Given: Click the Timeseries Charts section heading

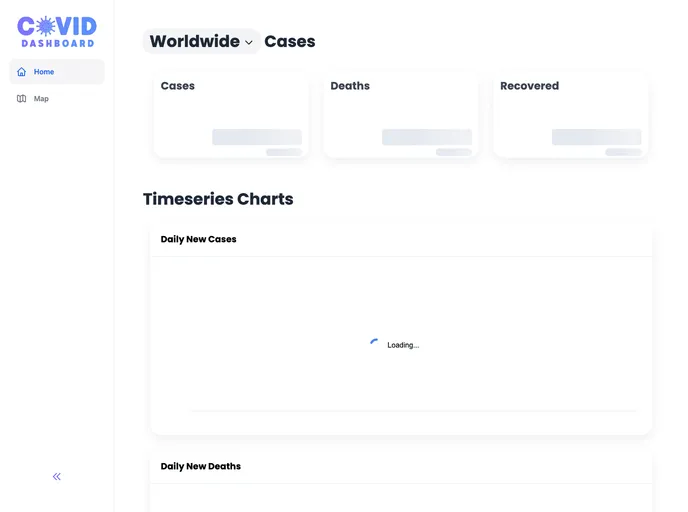Looking at the screenshot, I should [218, 199].
